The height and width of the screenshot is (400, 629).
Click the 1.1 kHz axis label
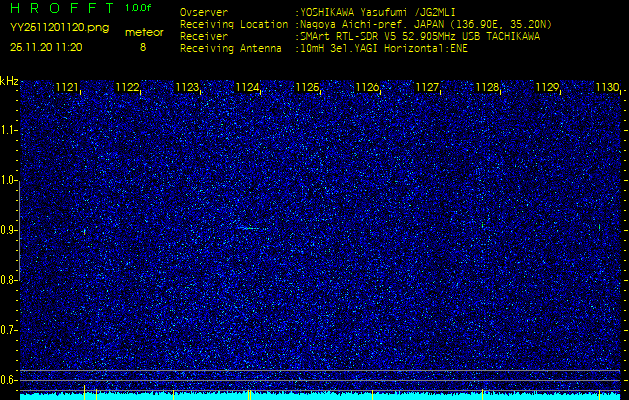[x=8, y=130]
